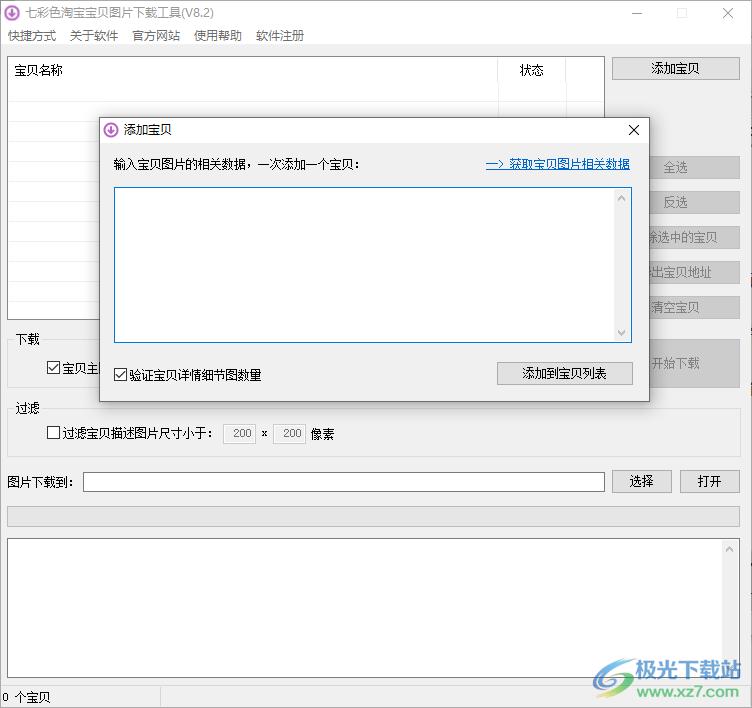
Task: Click the 状态 column header
Action: tap(531, 70)
